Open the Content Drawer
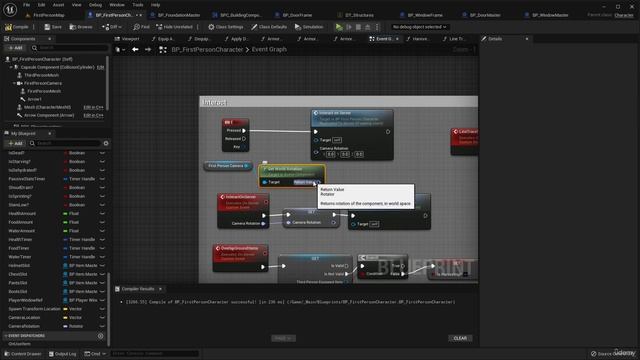Screen dimensions: 640x360 coord(22,354)
